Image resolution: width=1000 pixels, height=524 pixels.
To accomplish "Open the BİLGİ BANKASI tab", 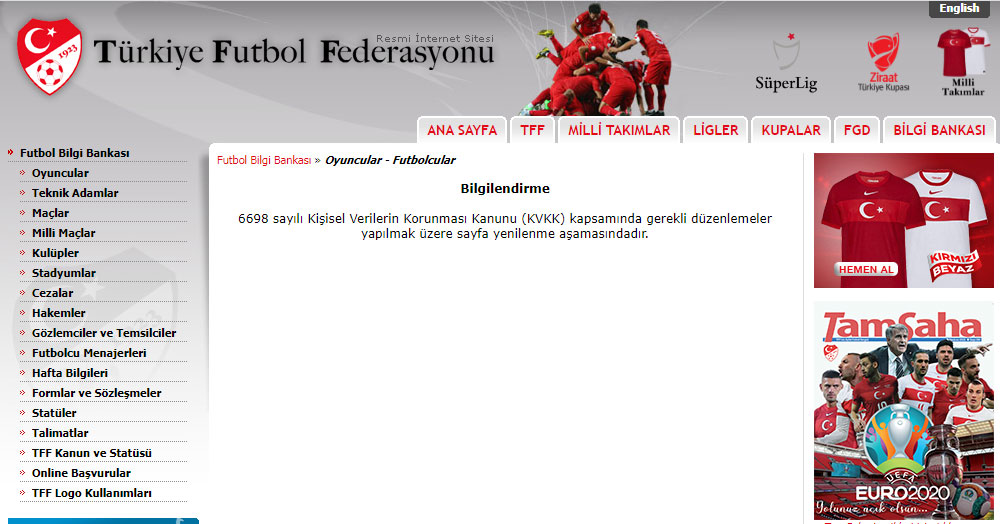I will click(939, 130).
